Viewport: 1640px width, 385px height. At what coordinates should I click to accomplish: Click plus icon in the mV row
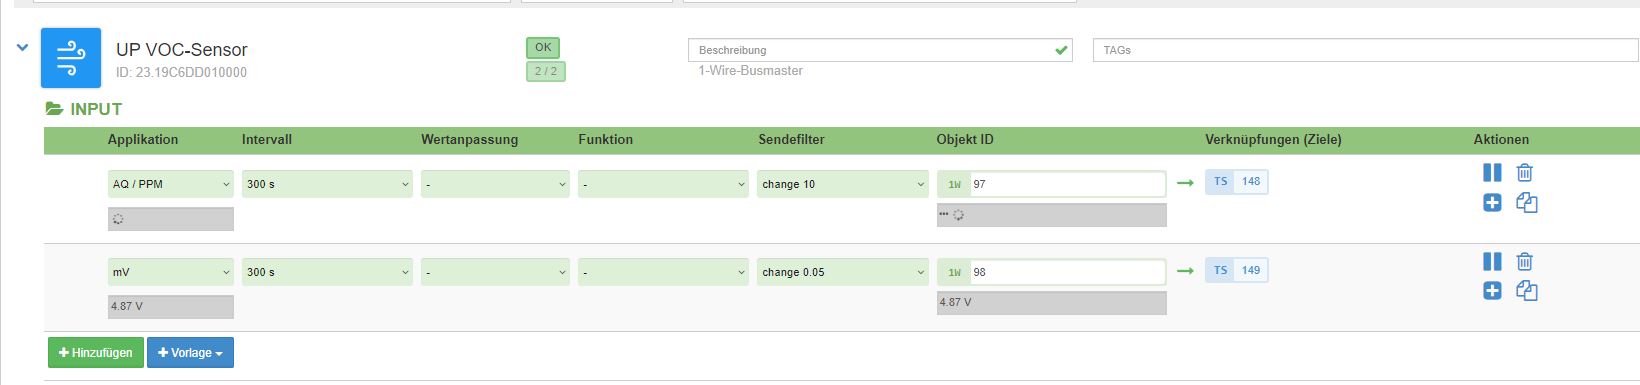(1492, 291)
